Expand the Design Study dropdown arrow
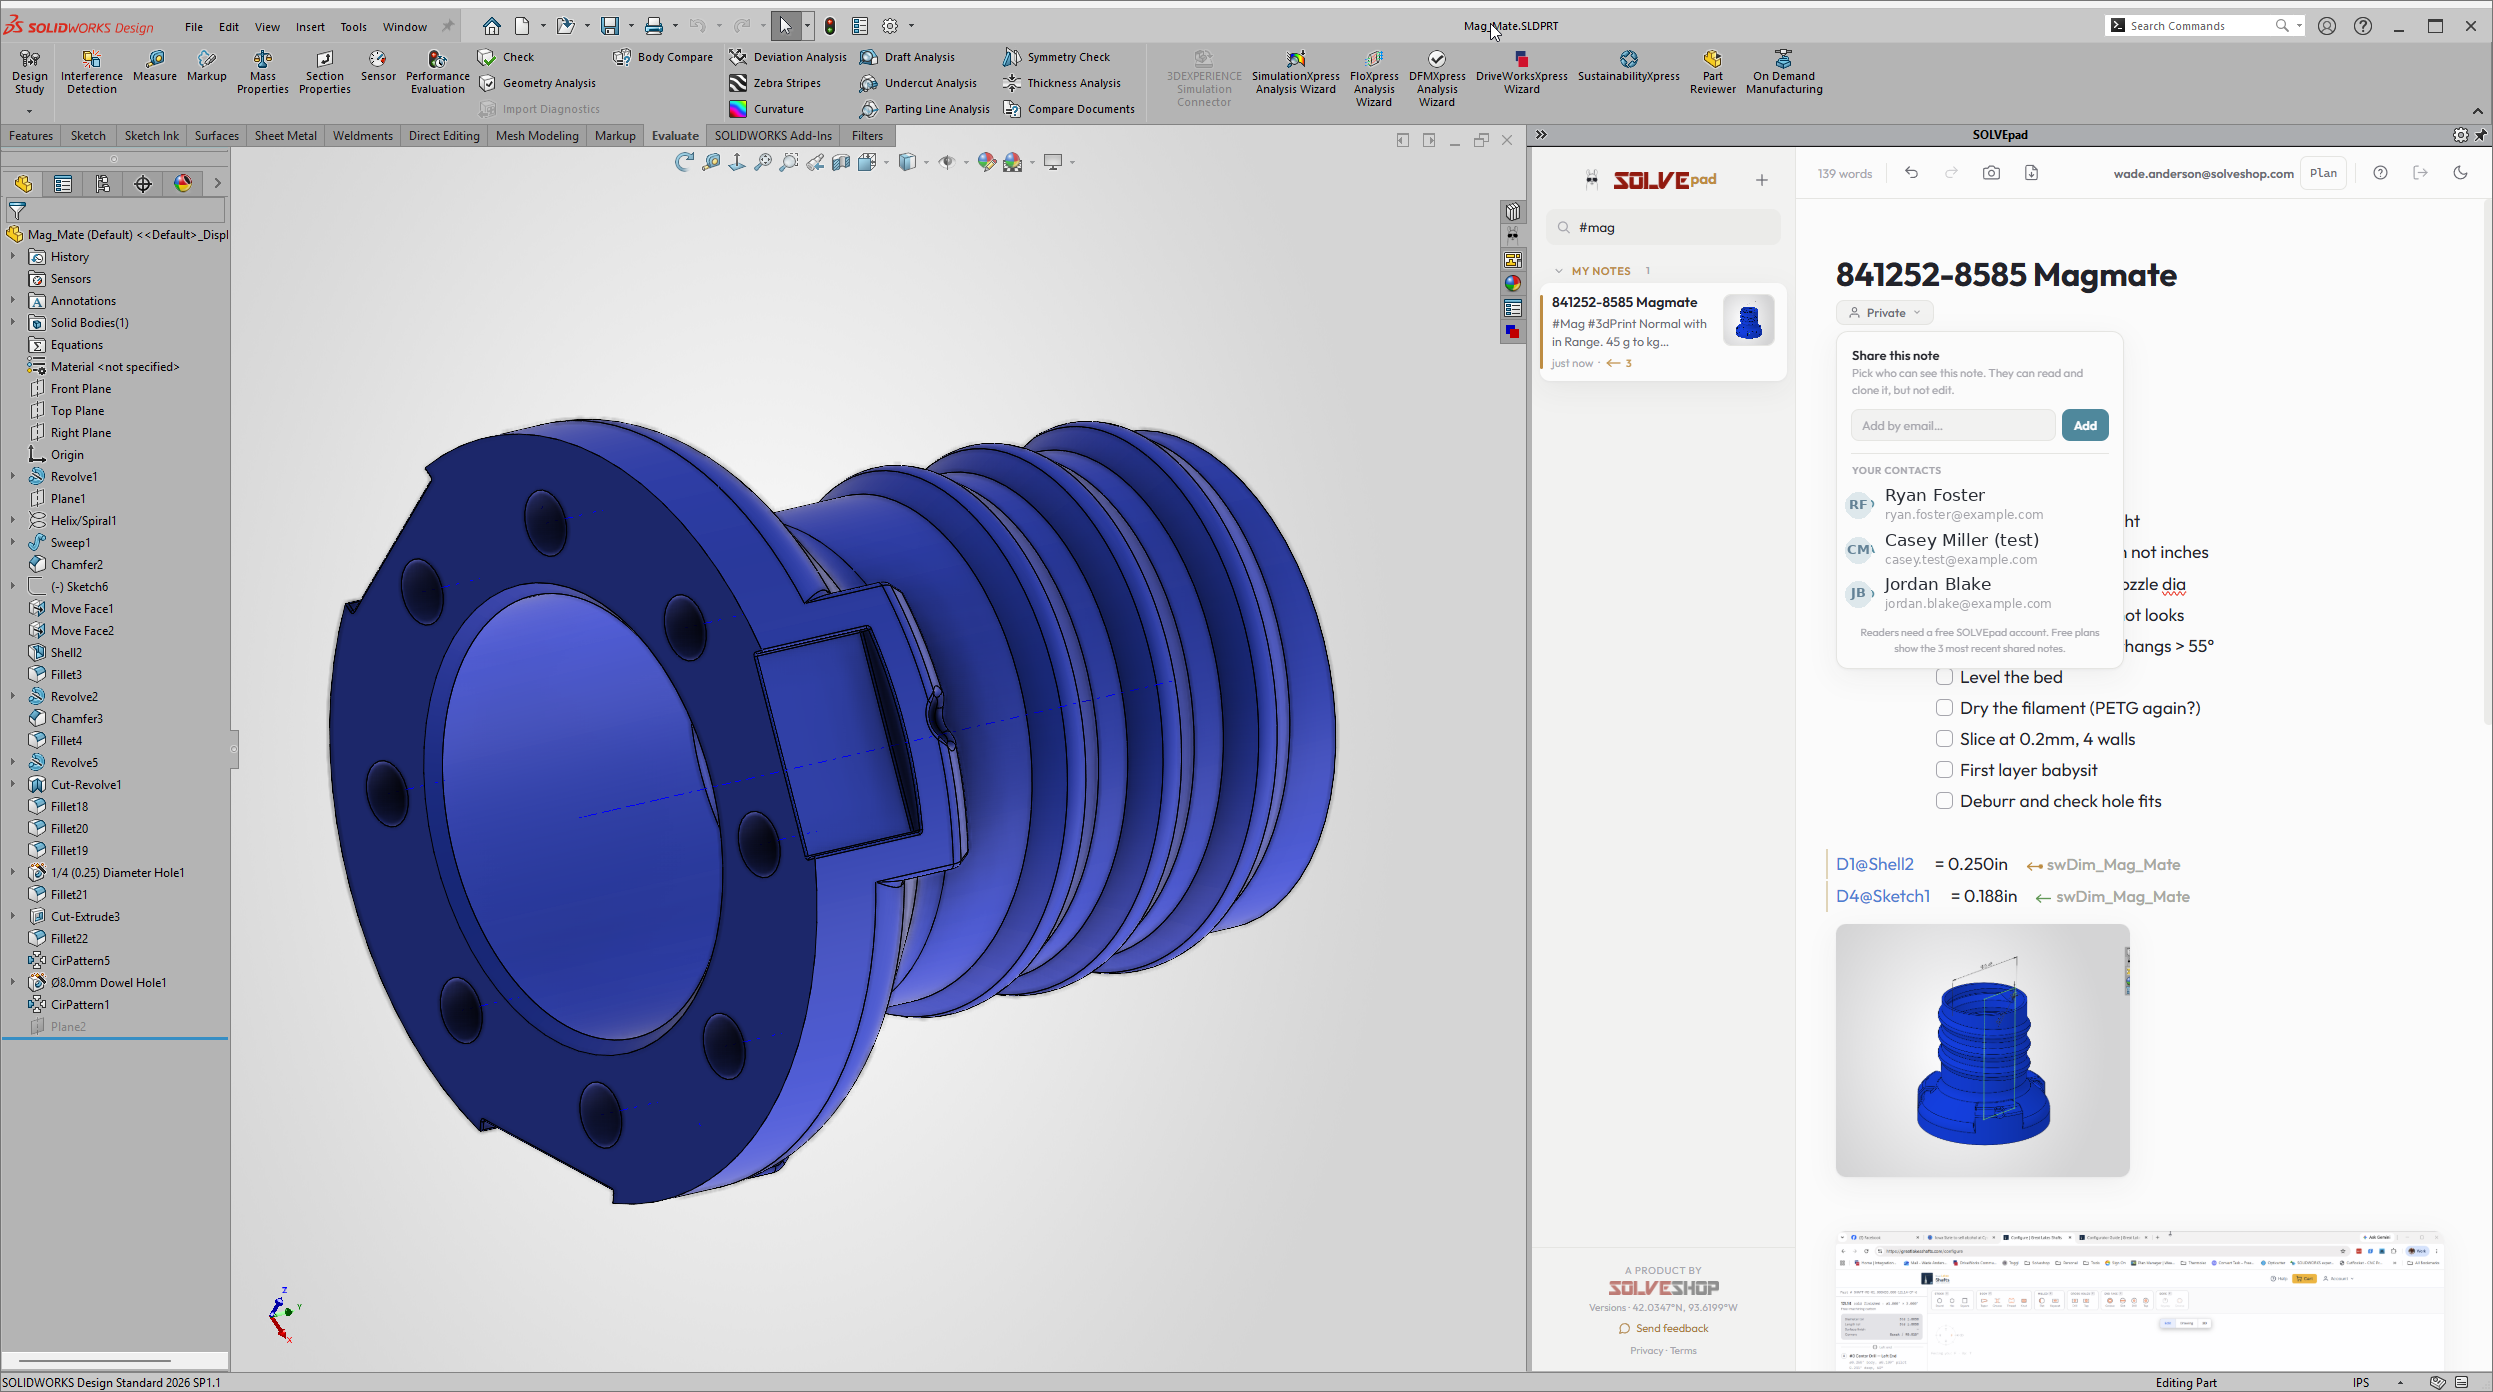The width and height of the screenshot is (2493, 1392). (29, 110)
